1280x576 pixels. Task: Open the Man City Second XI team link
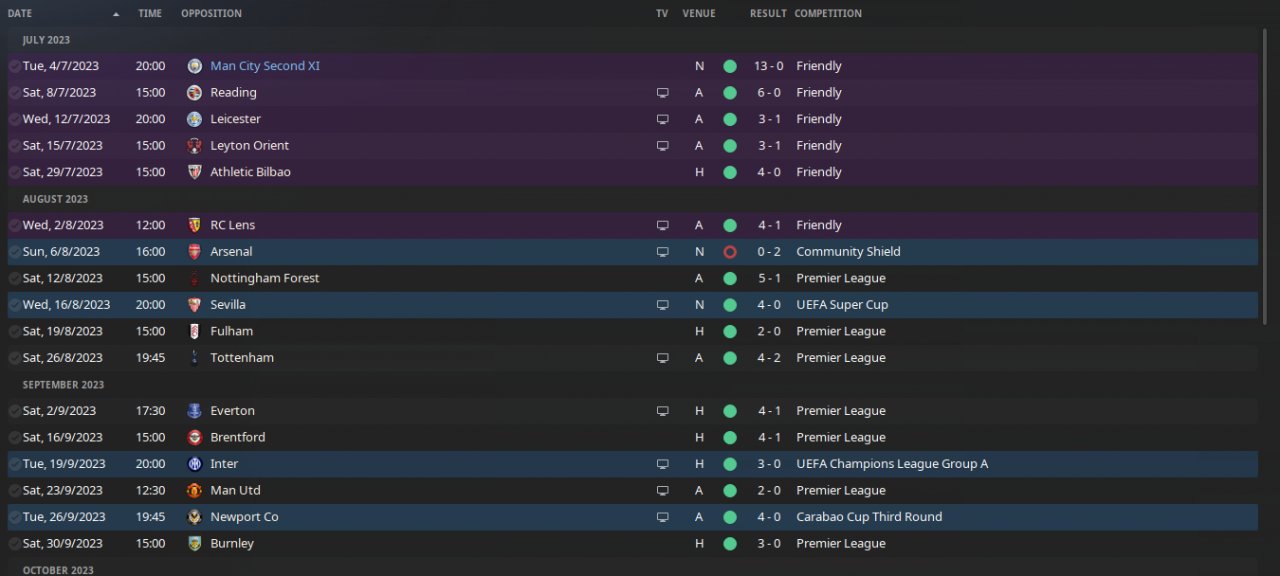tap(265, 66)
